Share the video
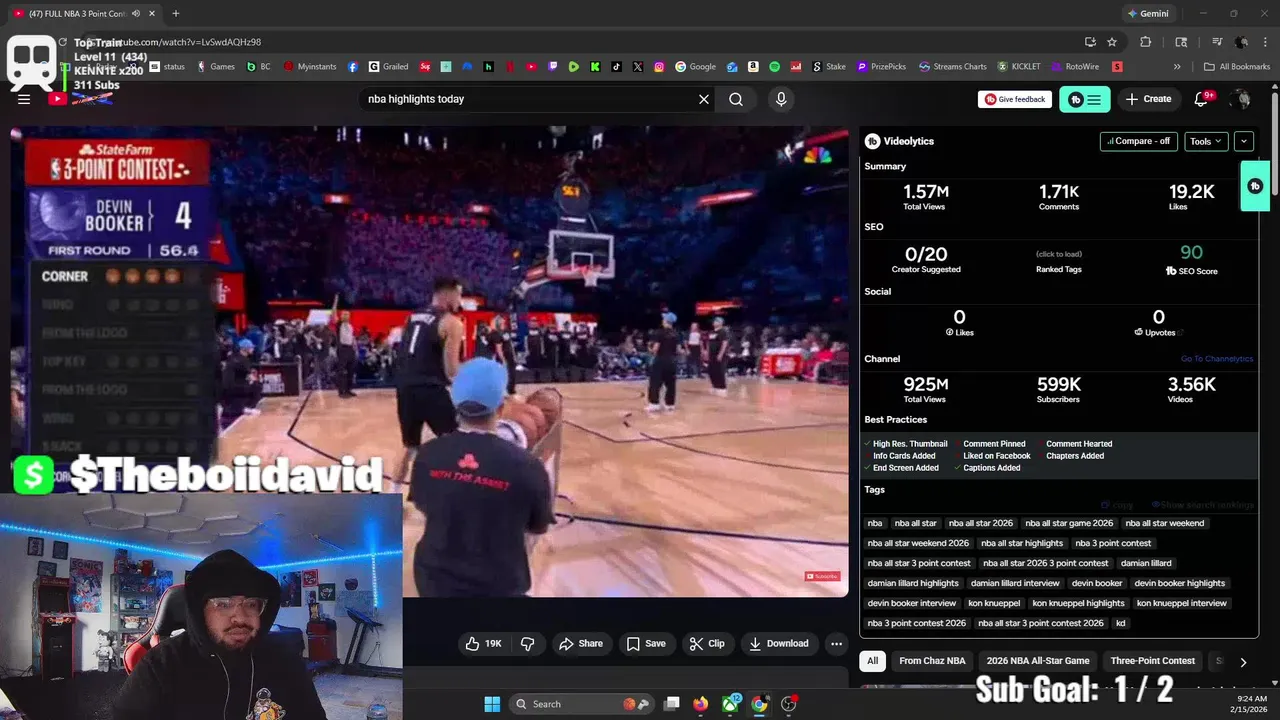The height and width of the screenshot is (720, 1280). click(x=581, y=643)
